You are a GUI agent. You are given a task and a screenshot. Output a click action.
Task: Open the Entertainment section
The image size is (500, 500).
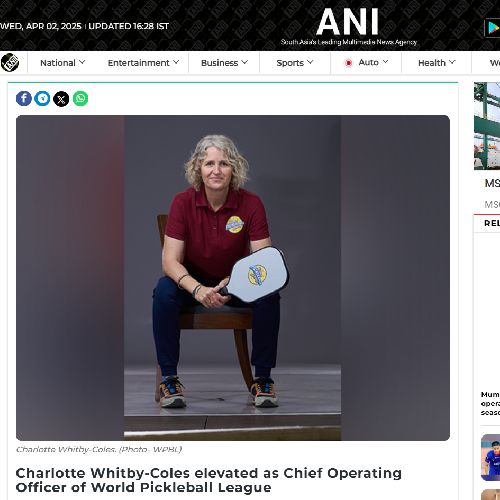pyautogui.click(x=139, y=63)
